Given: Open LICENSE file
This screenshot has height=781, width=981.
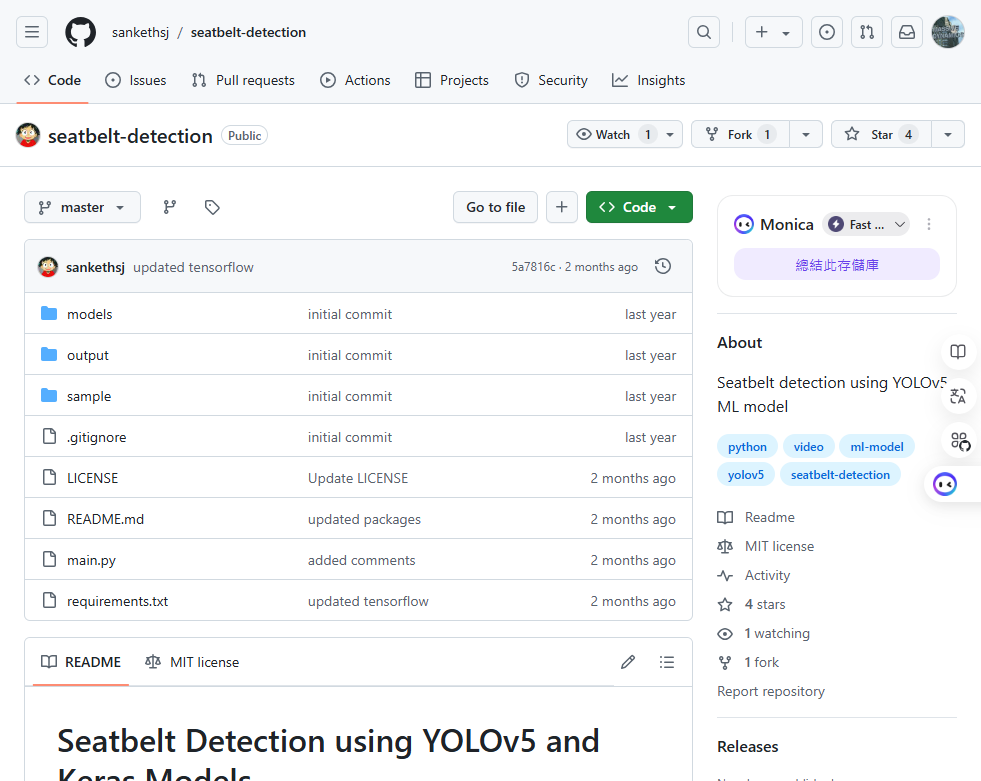Looking at the screenshot, I should [x=92, y=478].
